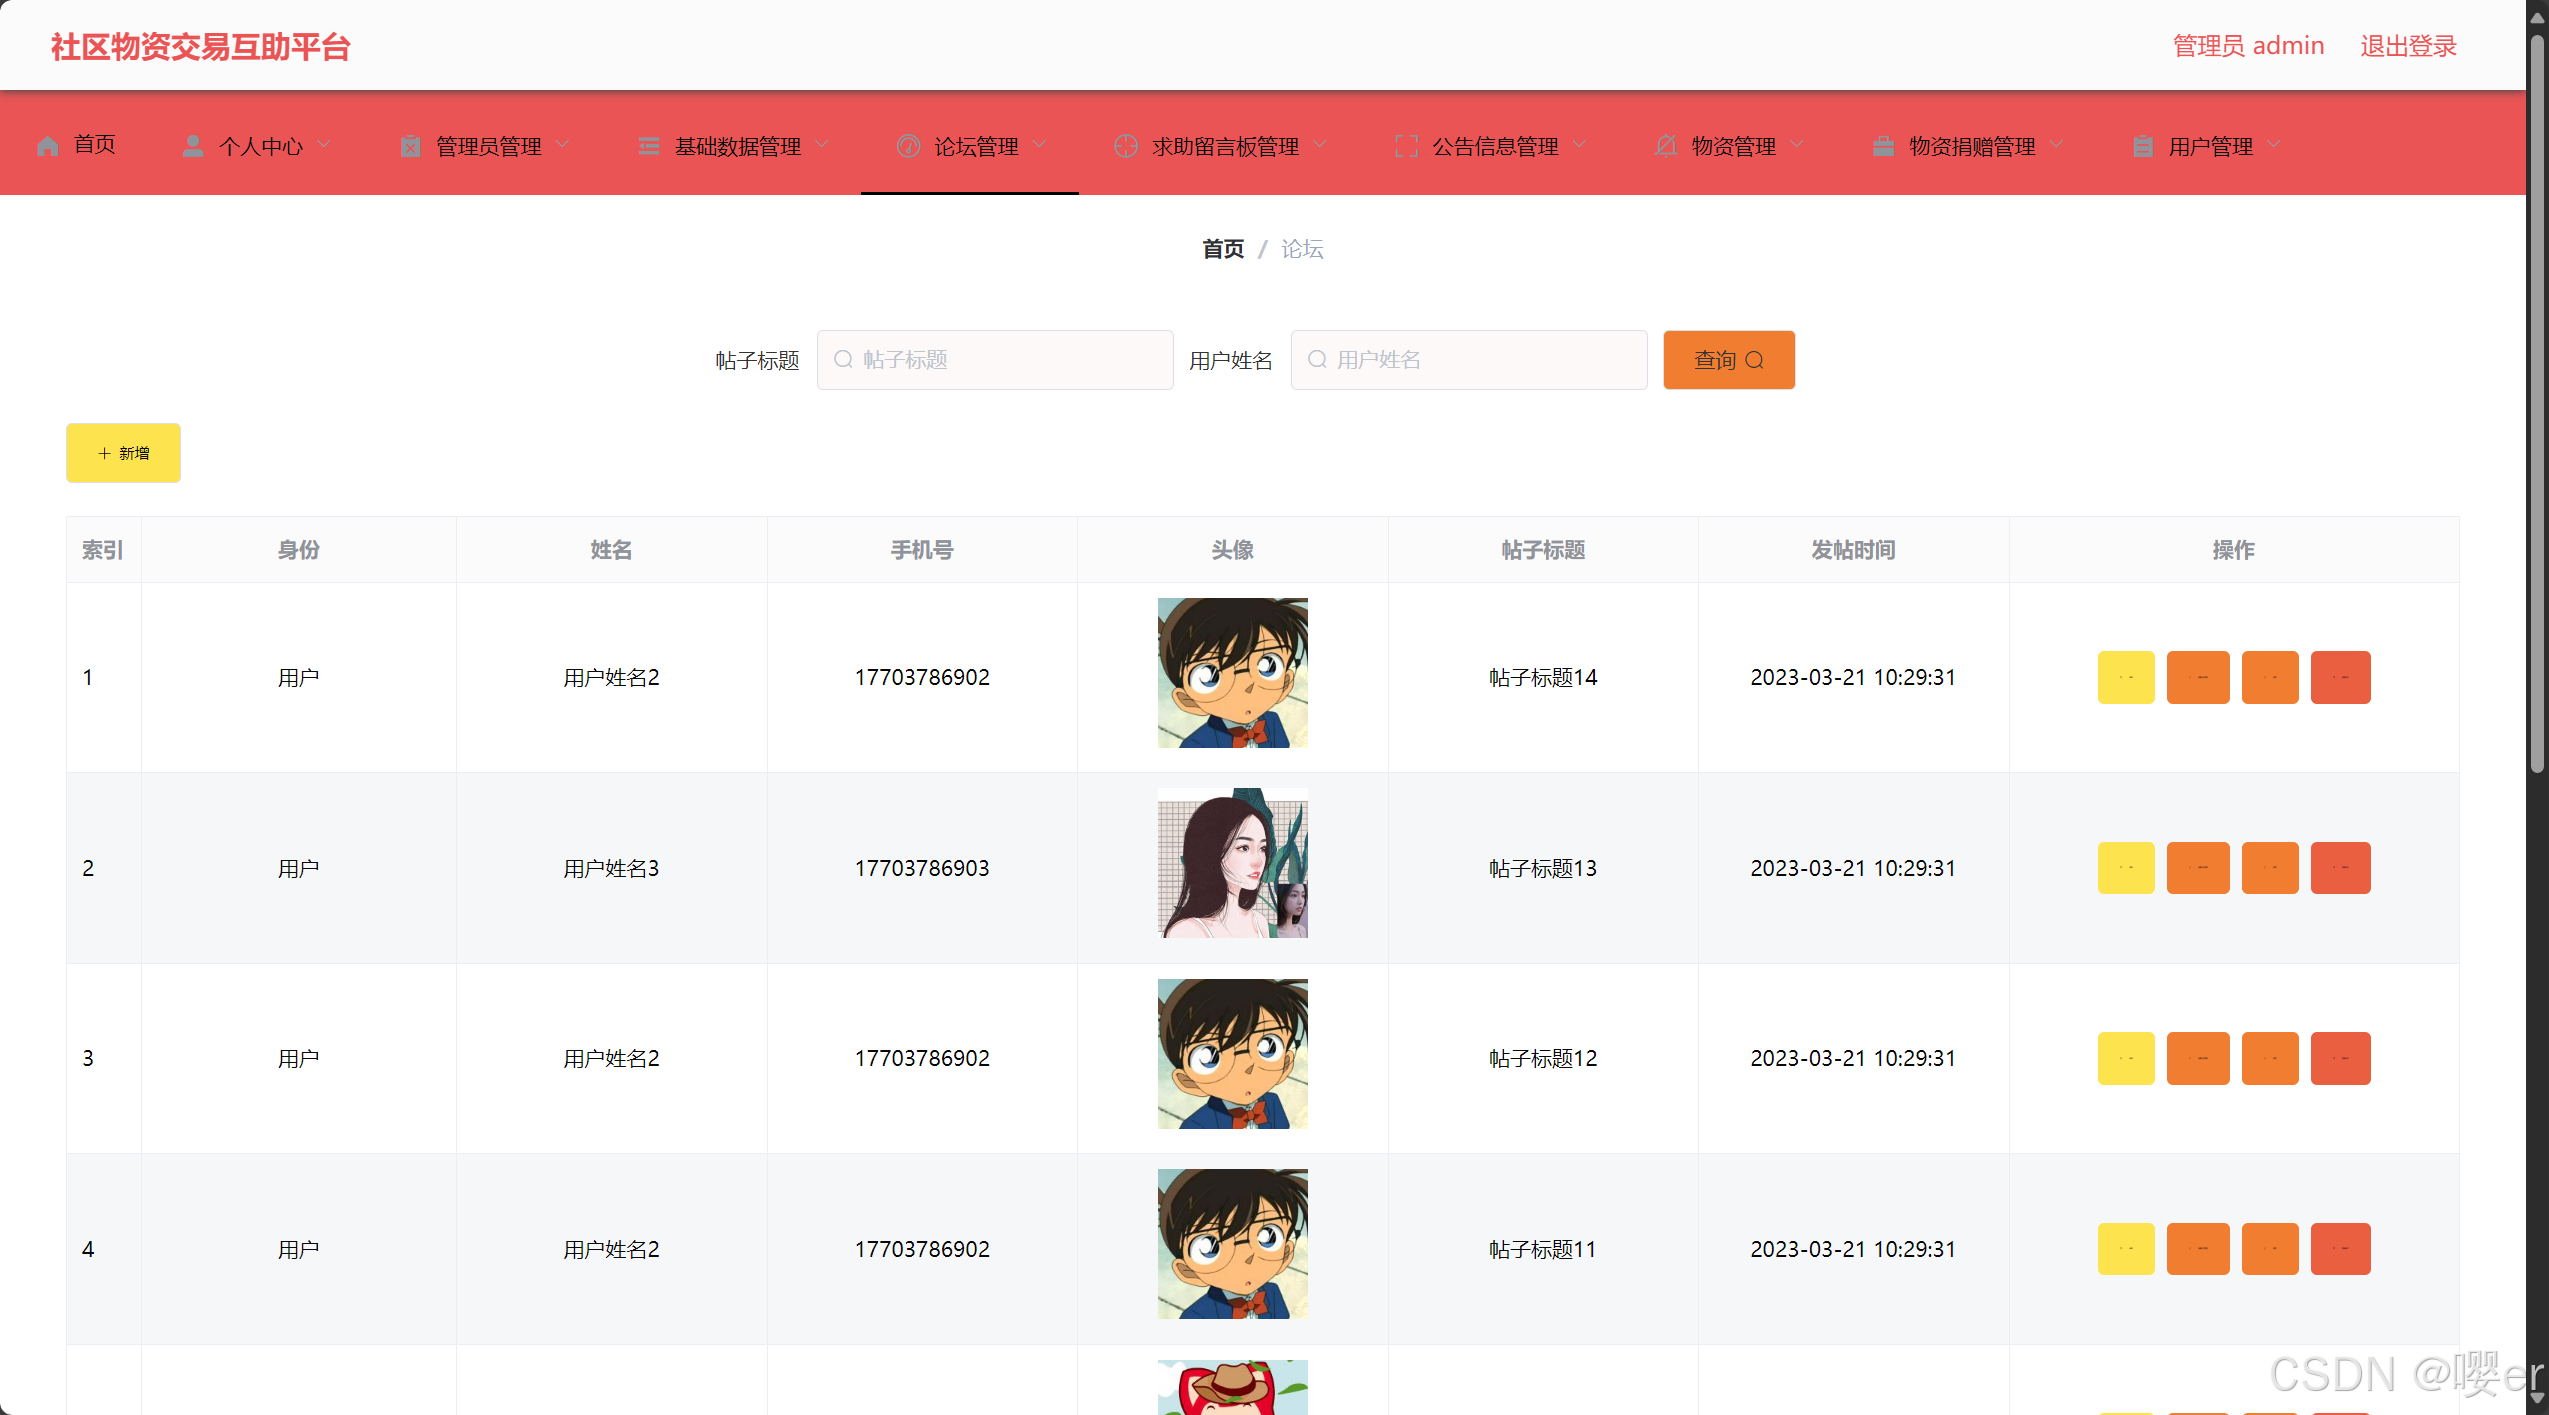Click the 首页 breadcrumb link
Screen dimensions: 2549x1415
click(x=1222, y=249)
